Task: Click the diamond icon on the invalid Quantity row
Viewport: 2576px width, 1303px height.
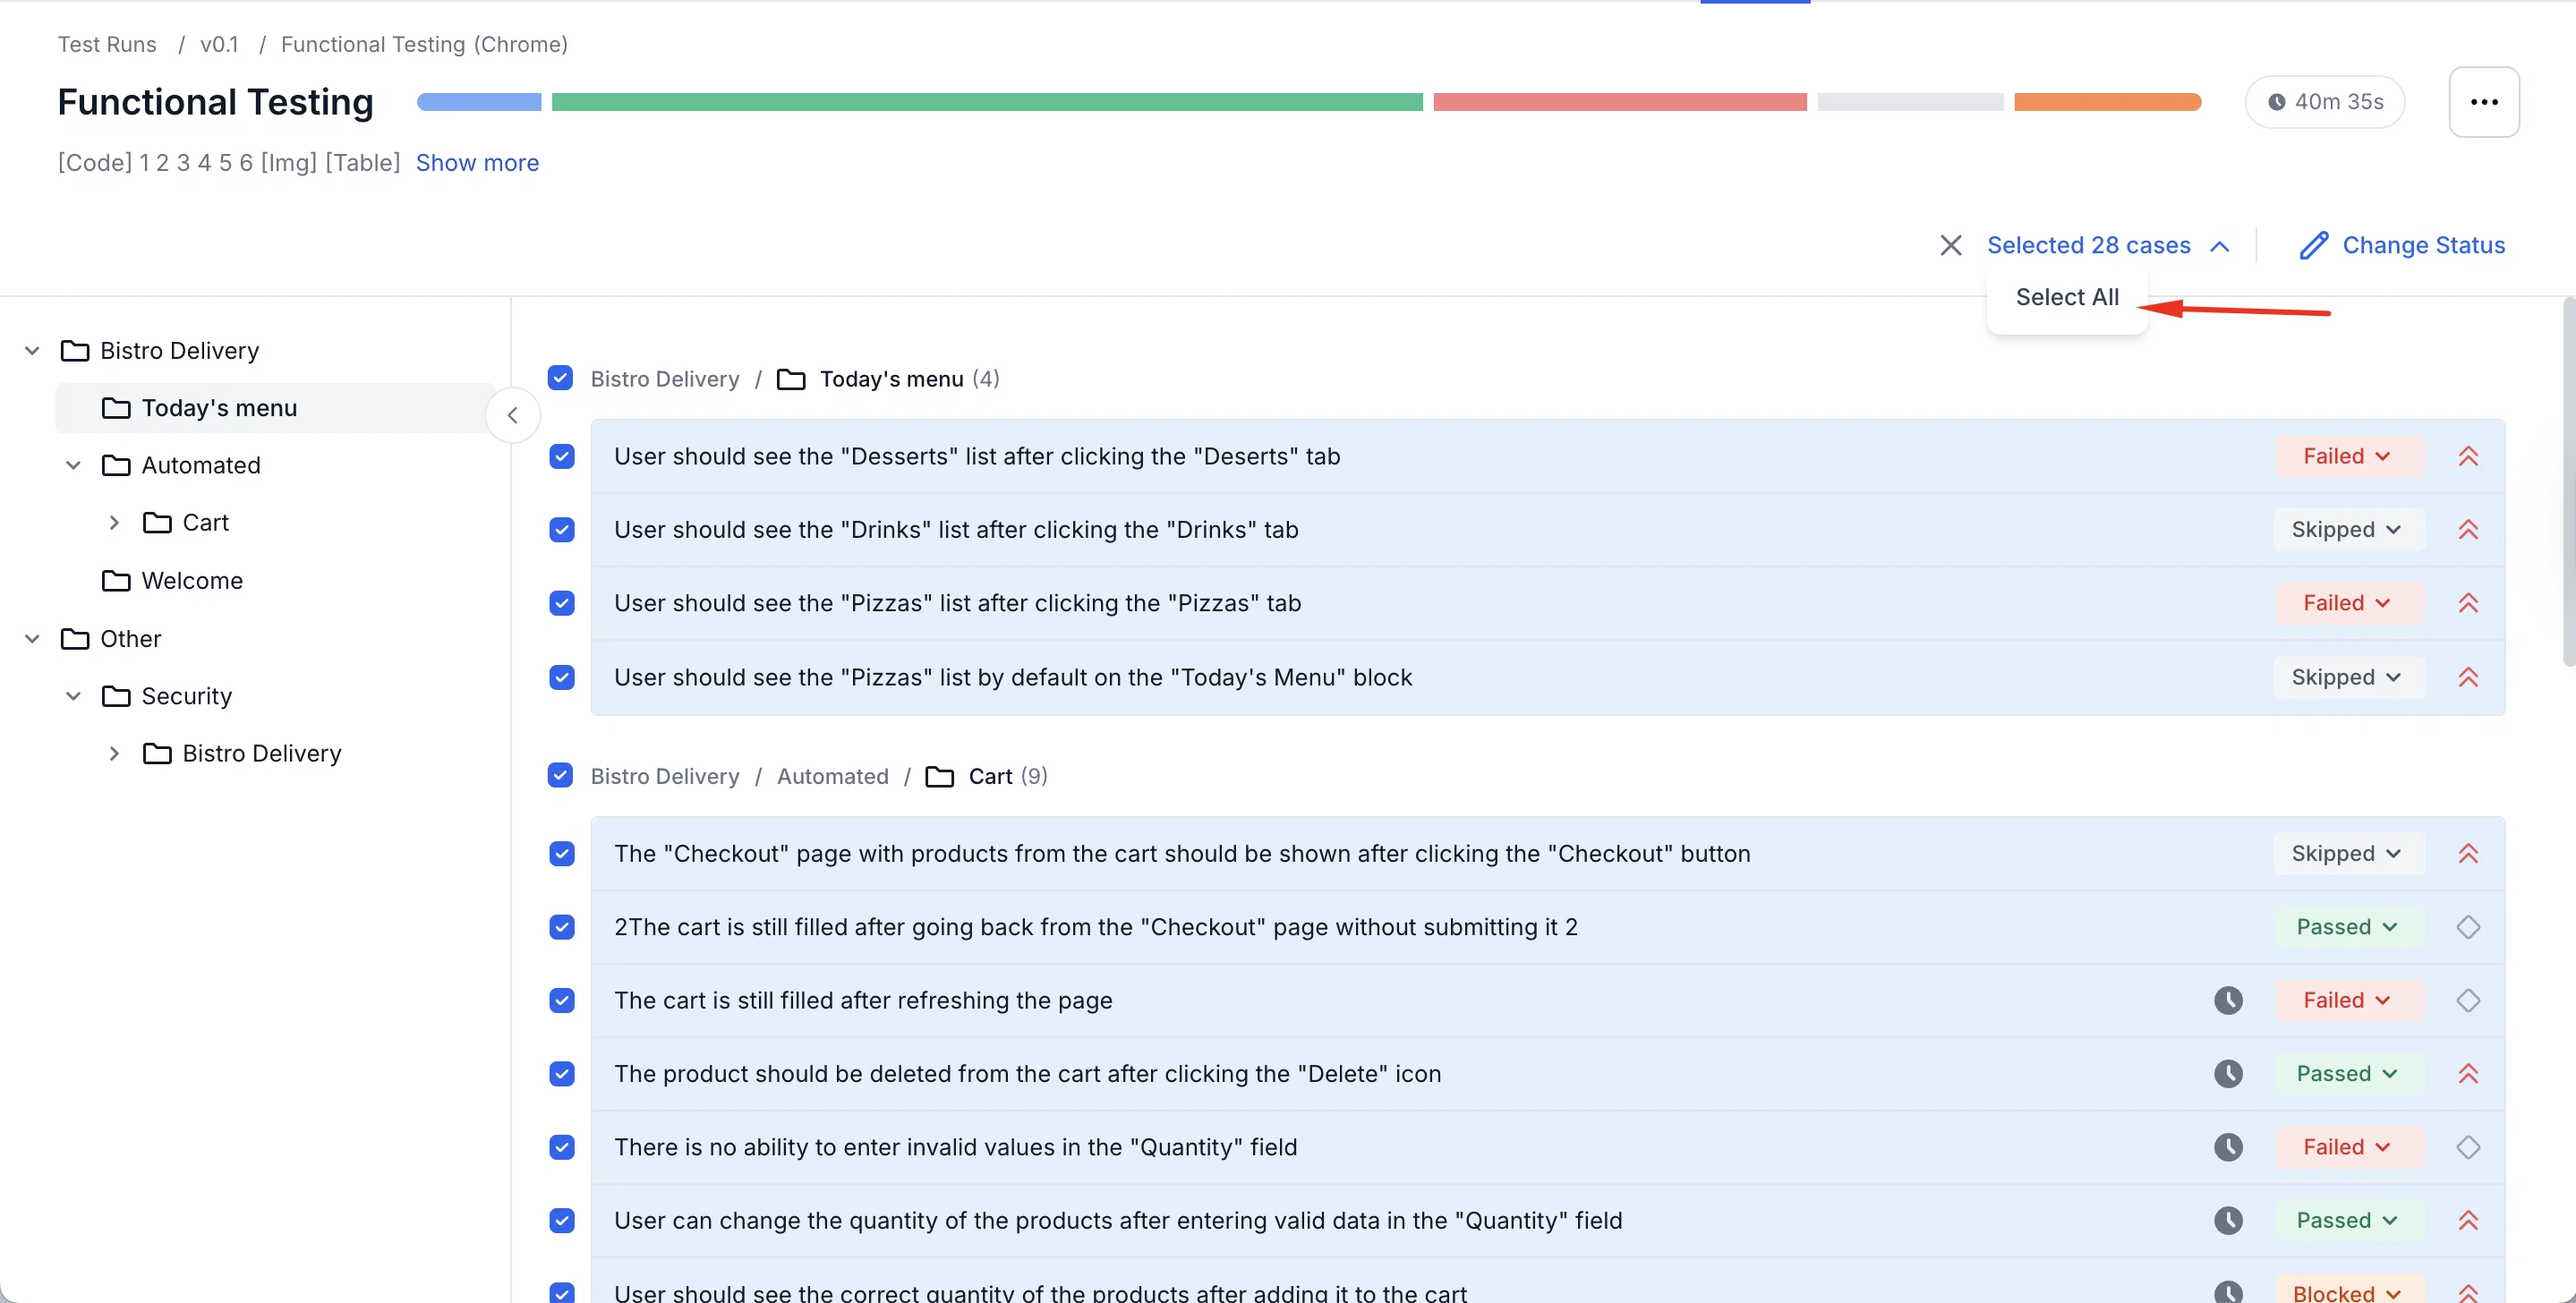Action: point(2468,1147)
